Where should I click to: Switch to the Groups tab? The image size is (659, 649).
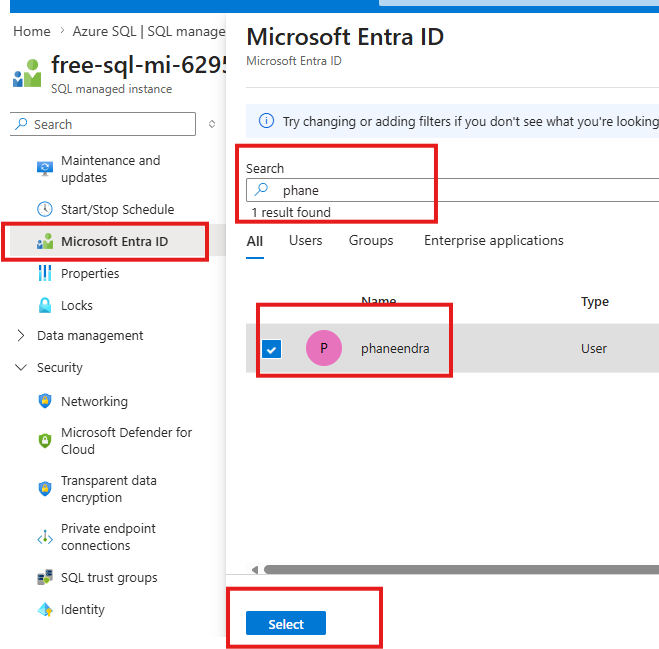click(371, 240)
